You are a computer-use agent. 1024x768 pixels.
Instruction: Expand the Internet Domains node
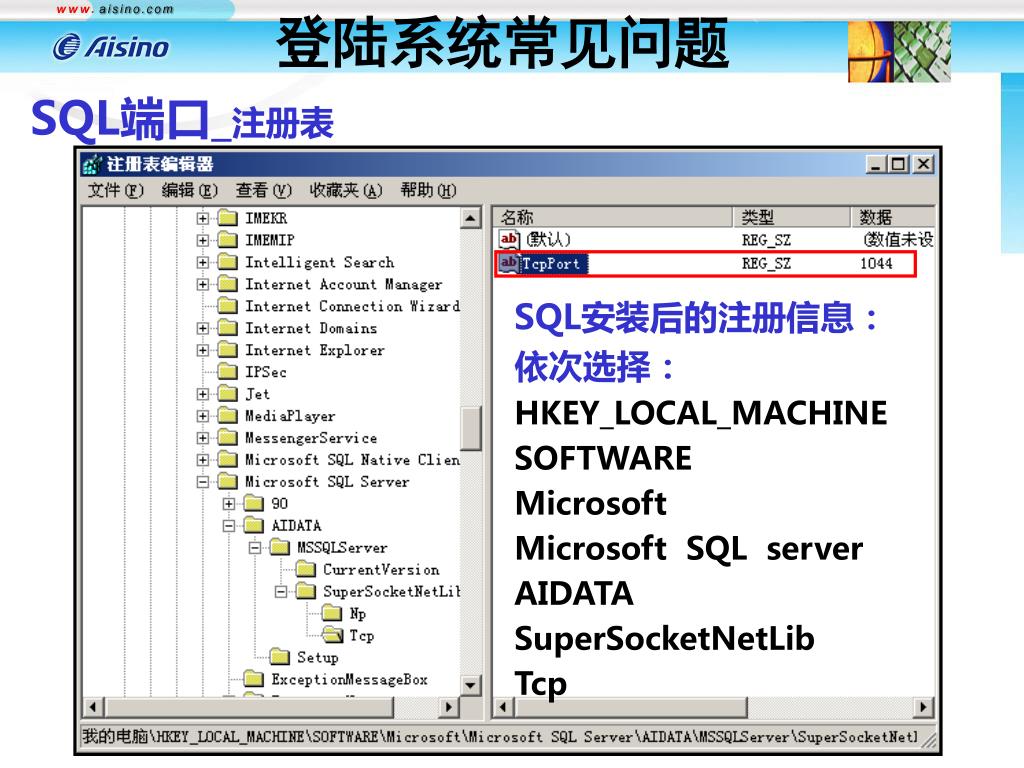click(x=202, y=328)
